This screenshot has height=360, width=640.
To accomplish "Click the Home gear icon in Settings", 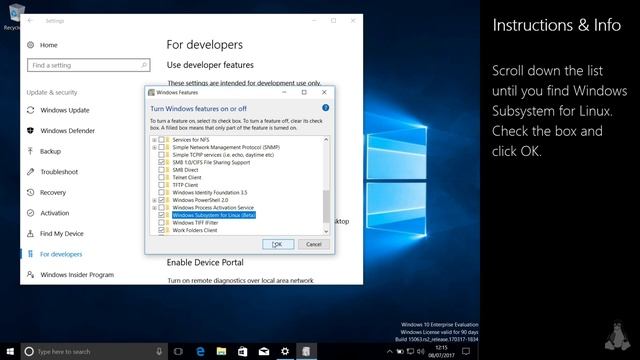I will click(31, 45).
